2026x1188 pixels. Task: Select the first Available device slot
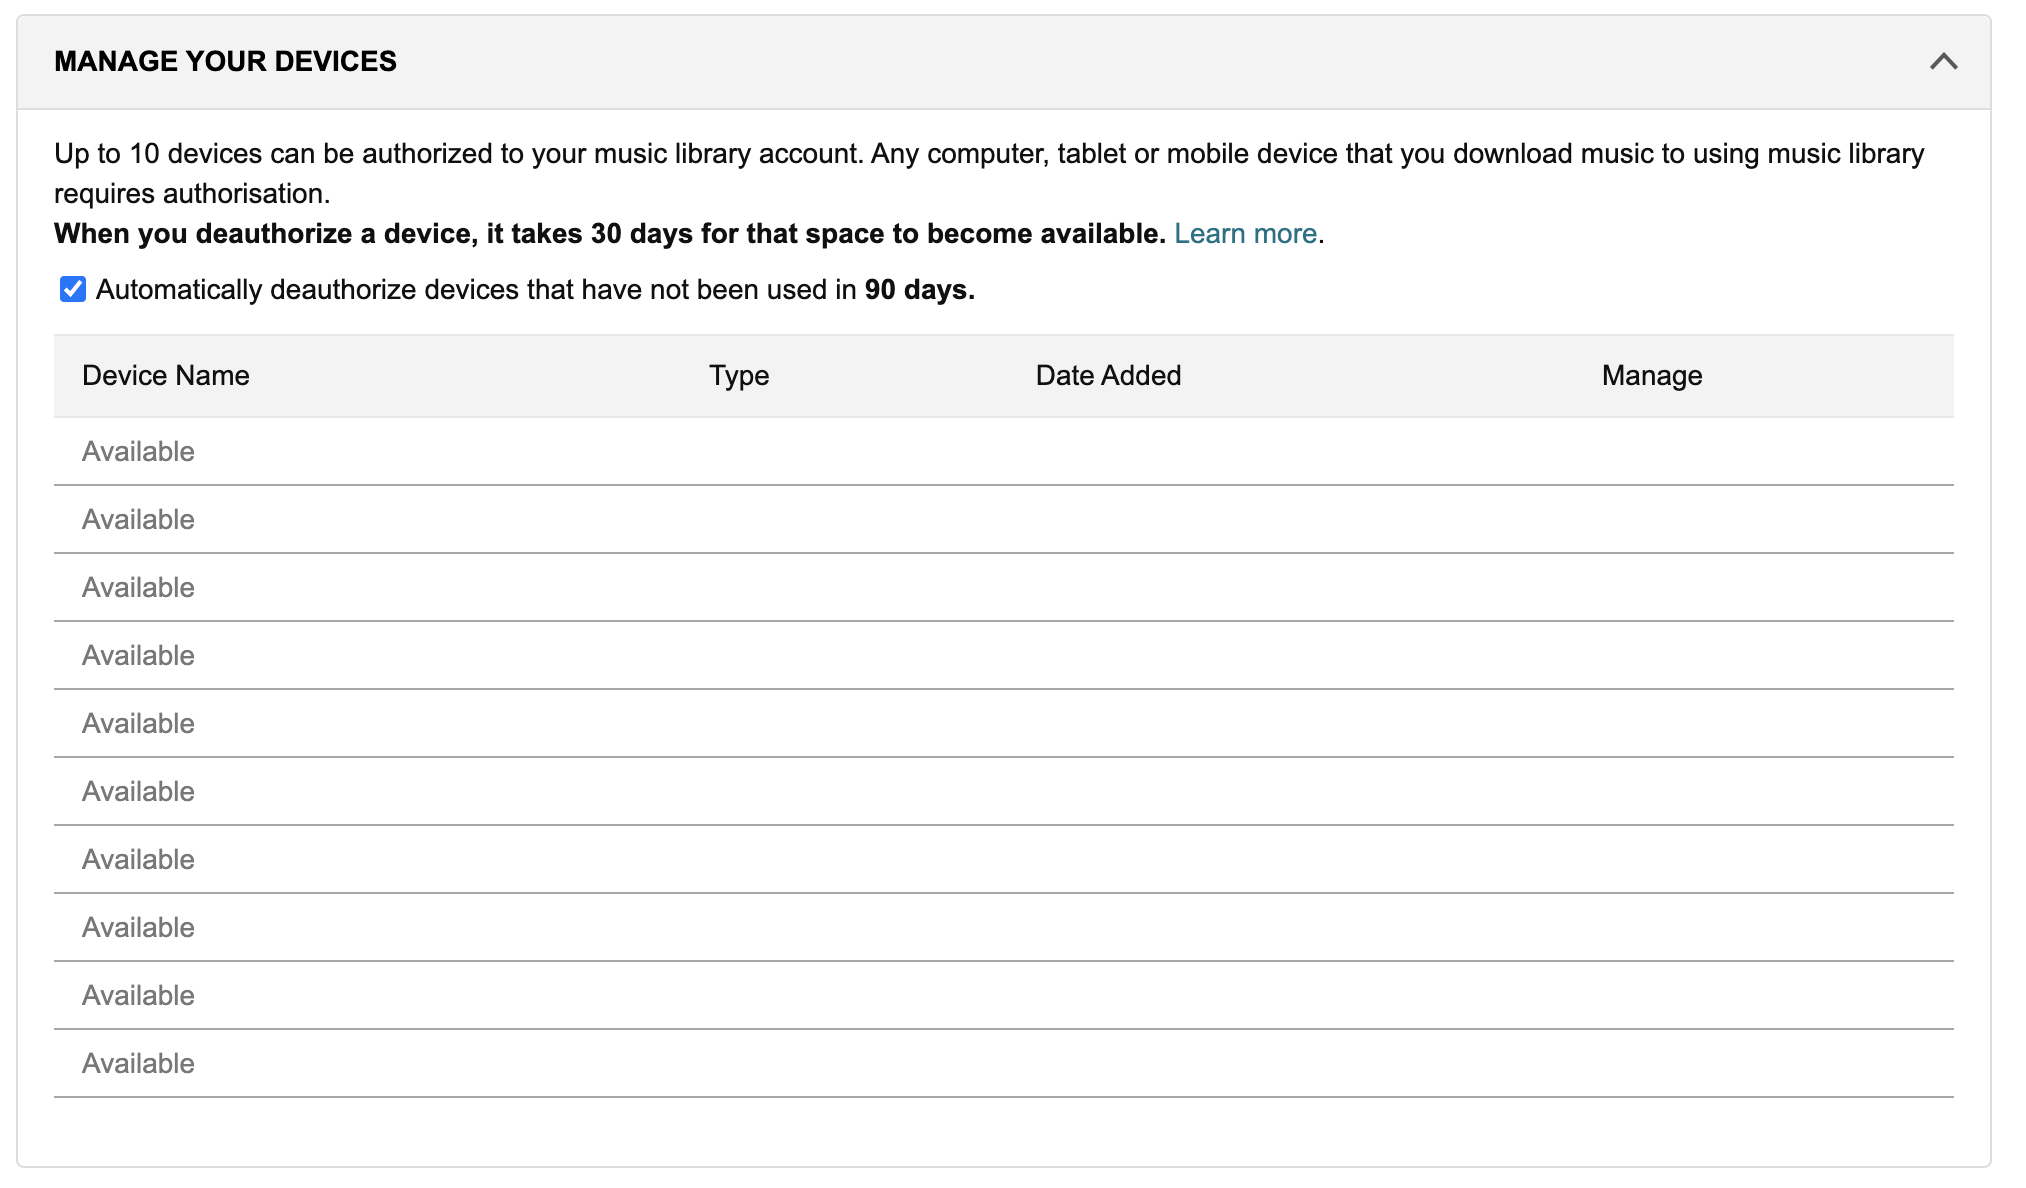coord(138,452)
